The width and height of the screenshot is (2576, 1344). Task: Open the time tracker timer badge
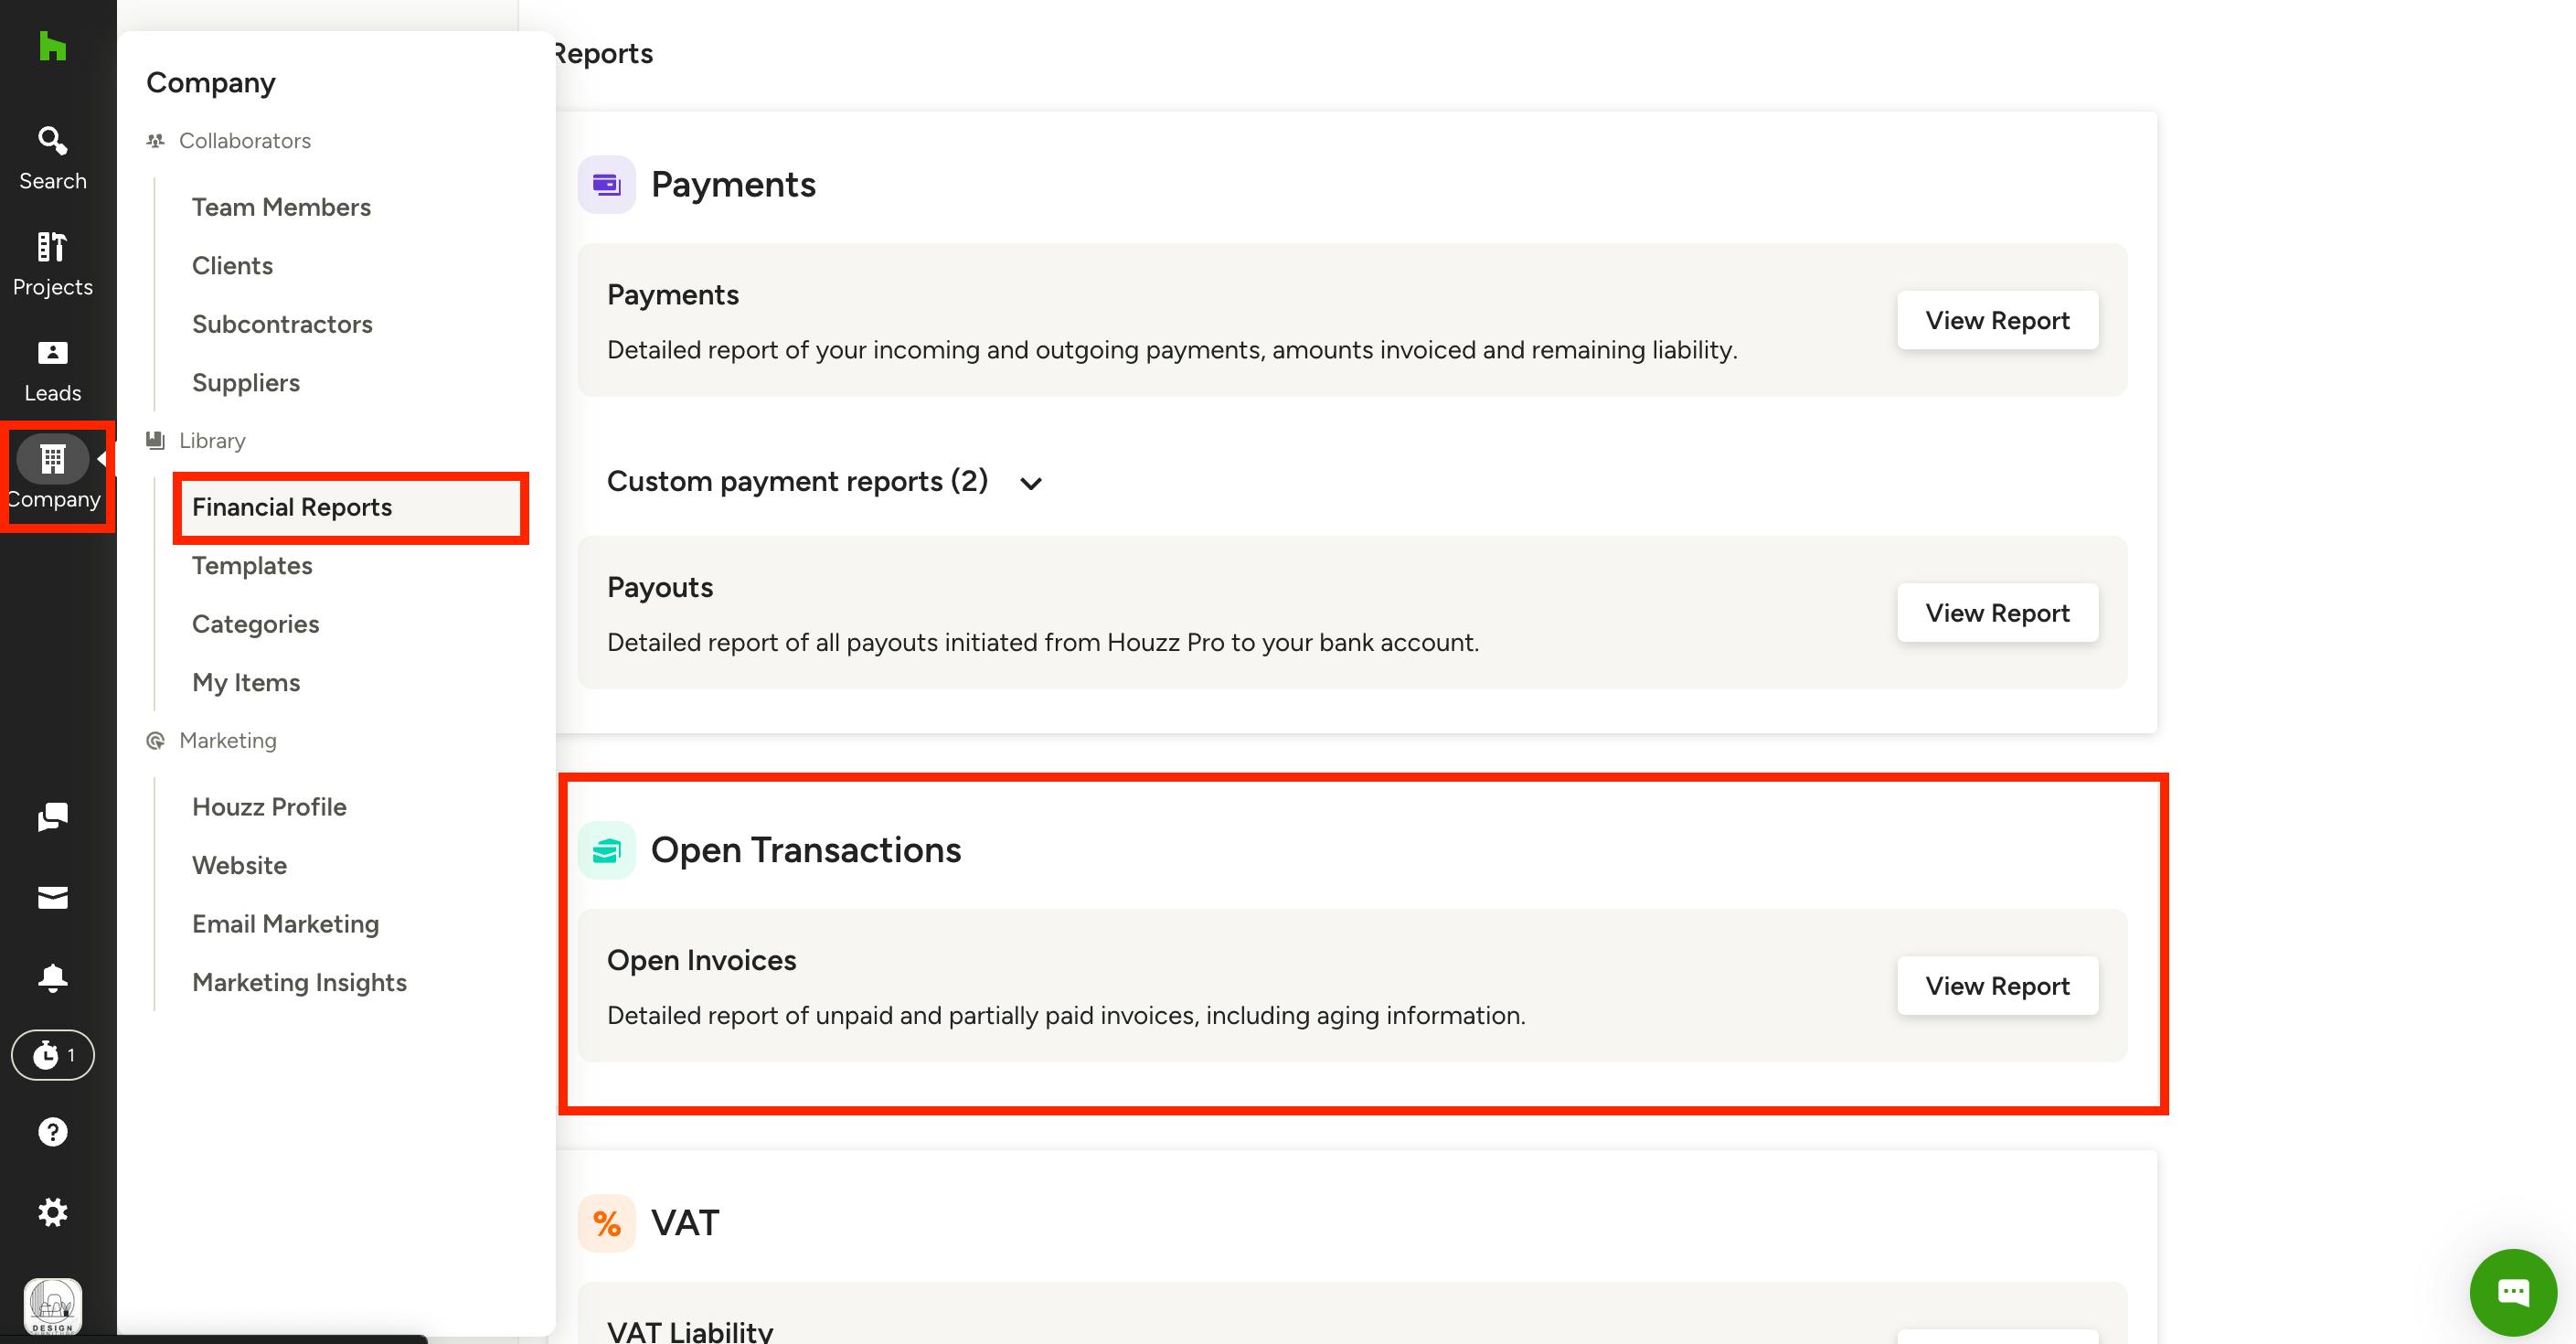[x=52, y=1055]
